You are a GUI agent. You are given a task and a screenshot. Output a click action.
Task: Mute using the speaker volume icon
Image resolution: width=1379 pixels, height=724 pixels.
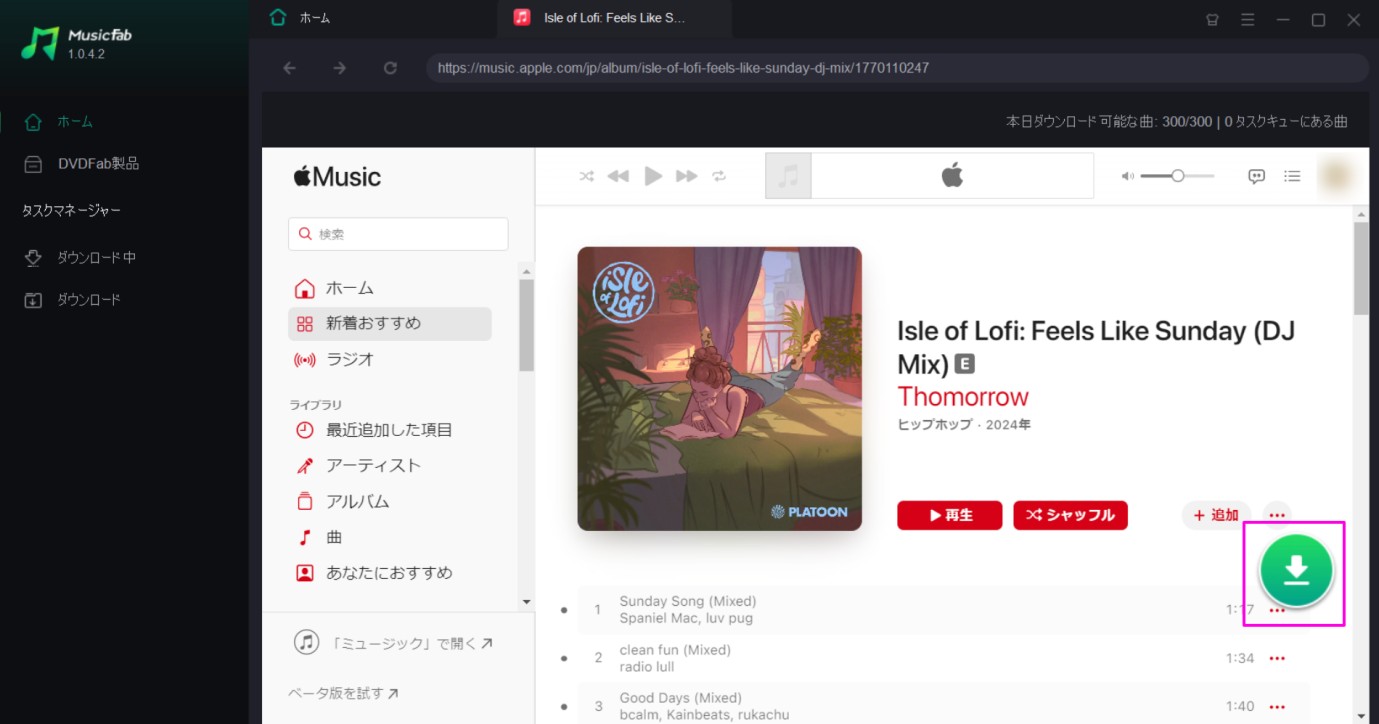tap(1128, 176)
